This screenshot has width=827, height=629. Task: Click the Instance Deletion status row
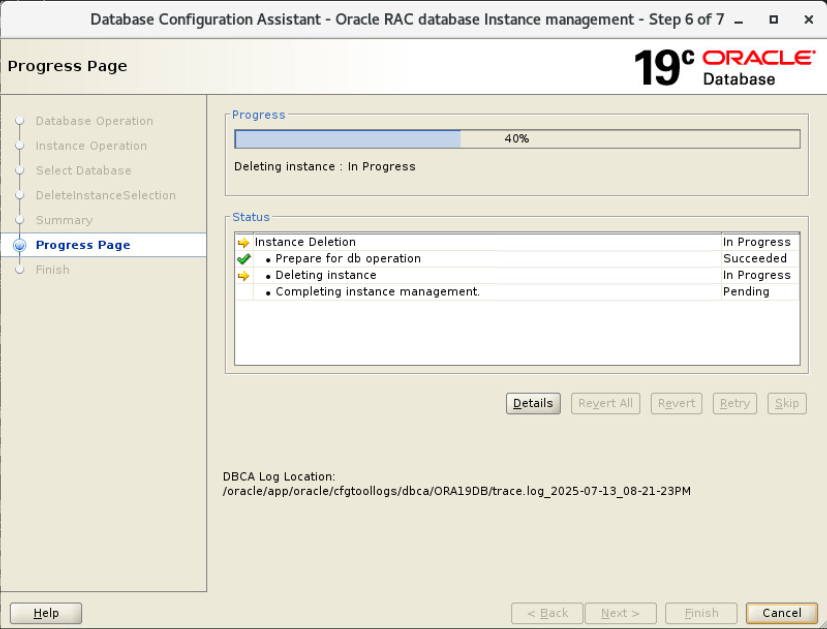coord(517,242)
